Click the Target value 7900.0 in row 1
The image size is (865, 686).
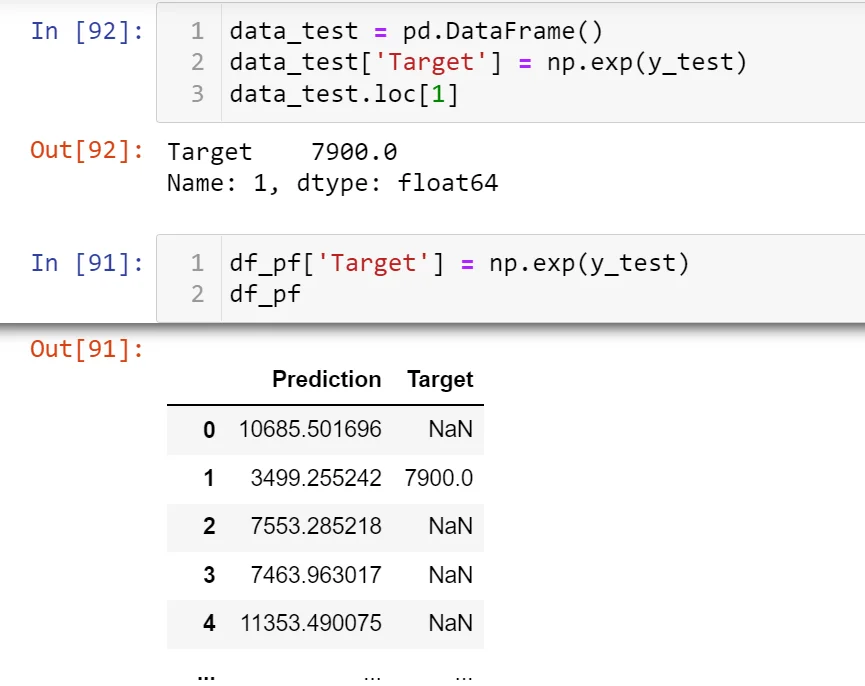(439, 478)
